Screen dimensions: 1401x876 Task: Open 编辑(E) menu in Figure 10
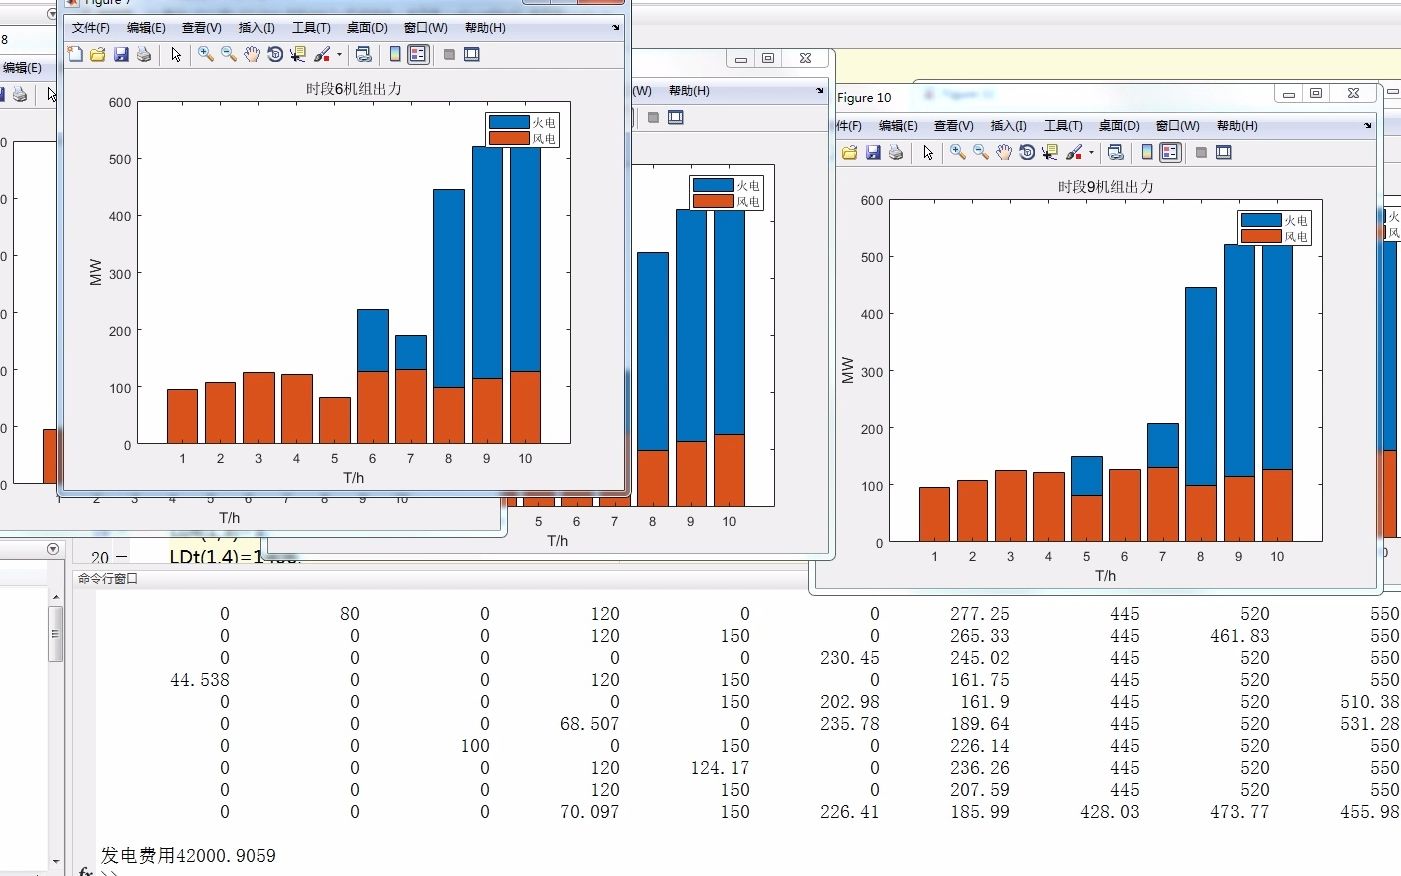898,126
